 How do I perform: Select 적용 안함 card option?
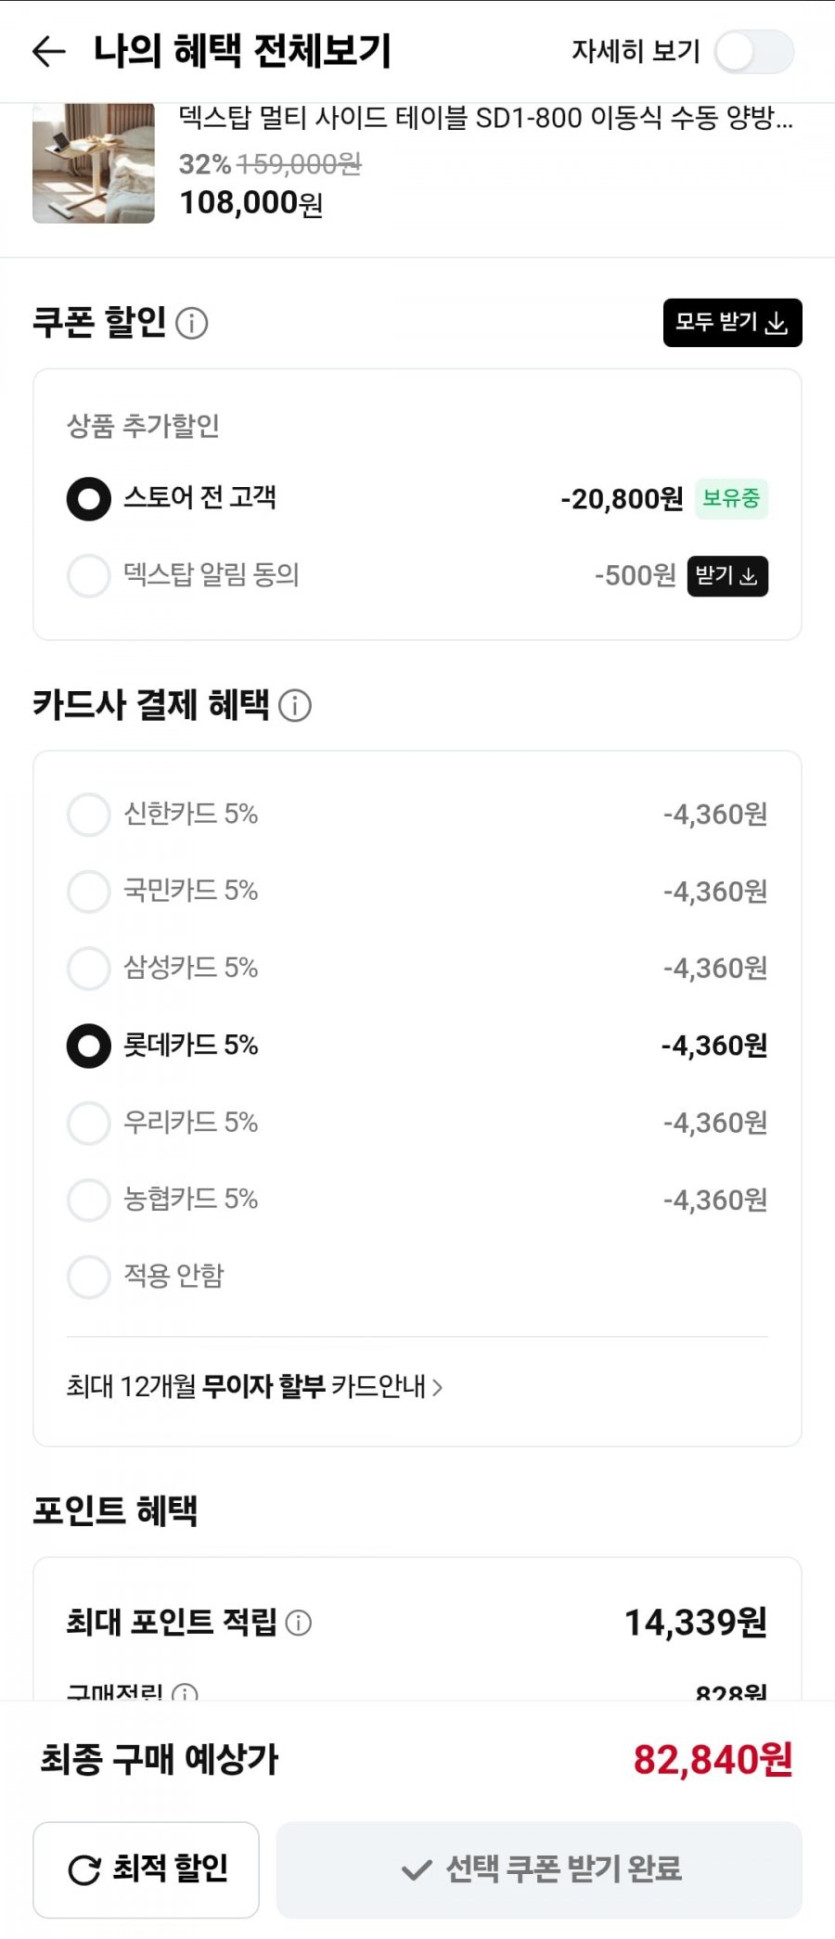point(89,1276)
